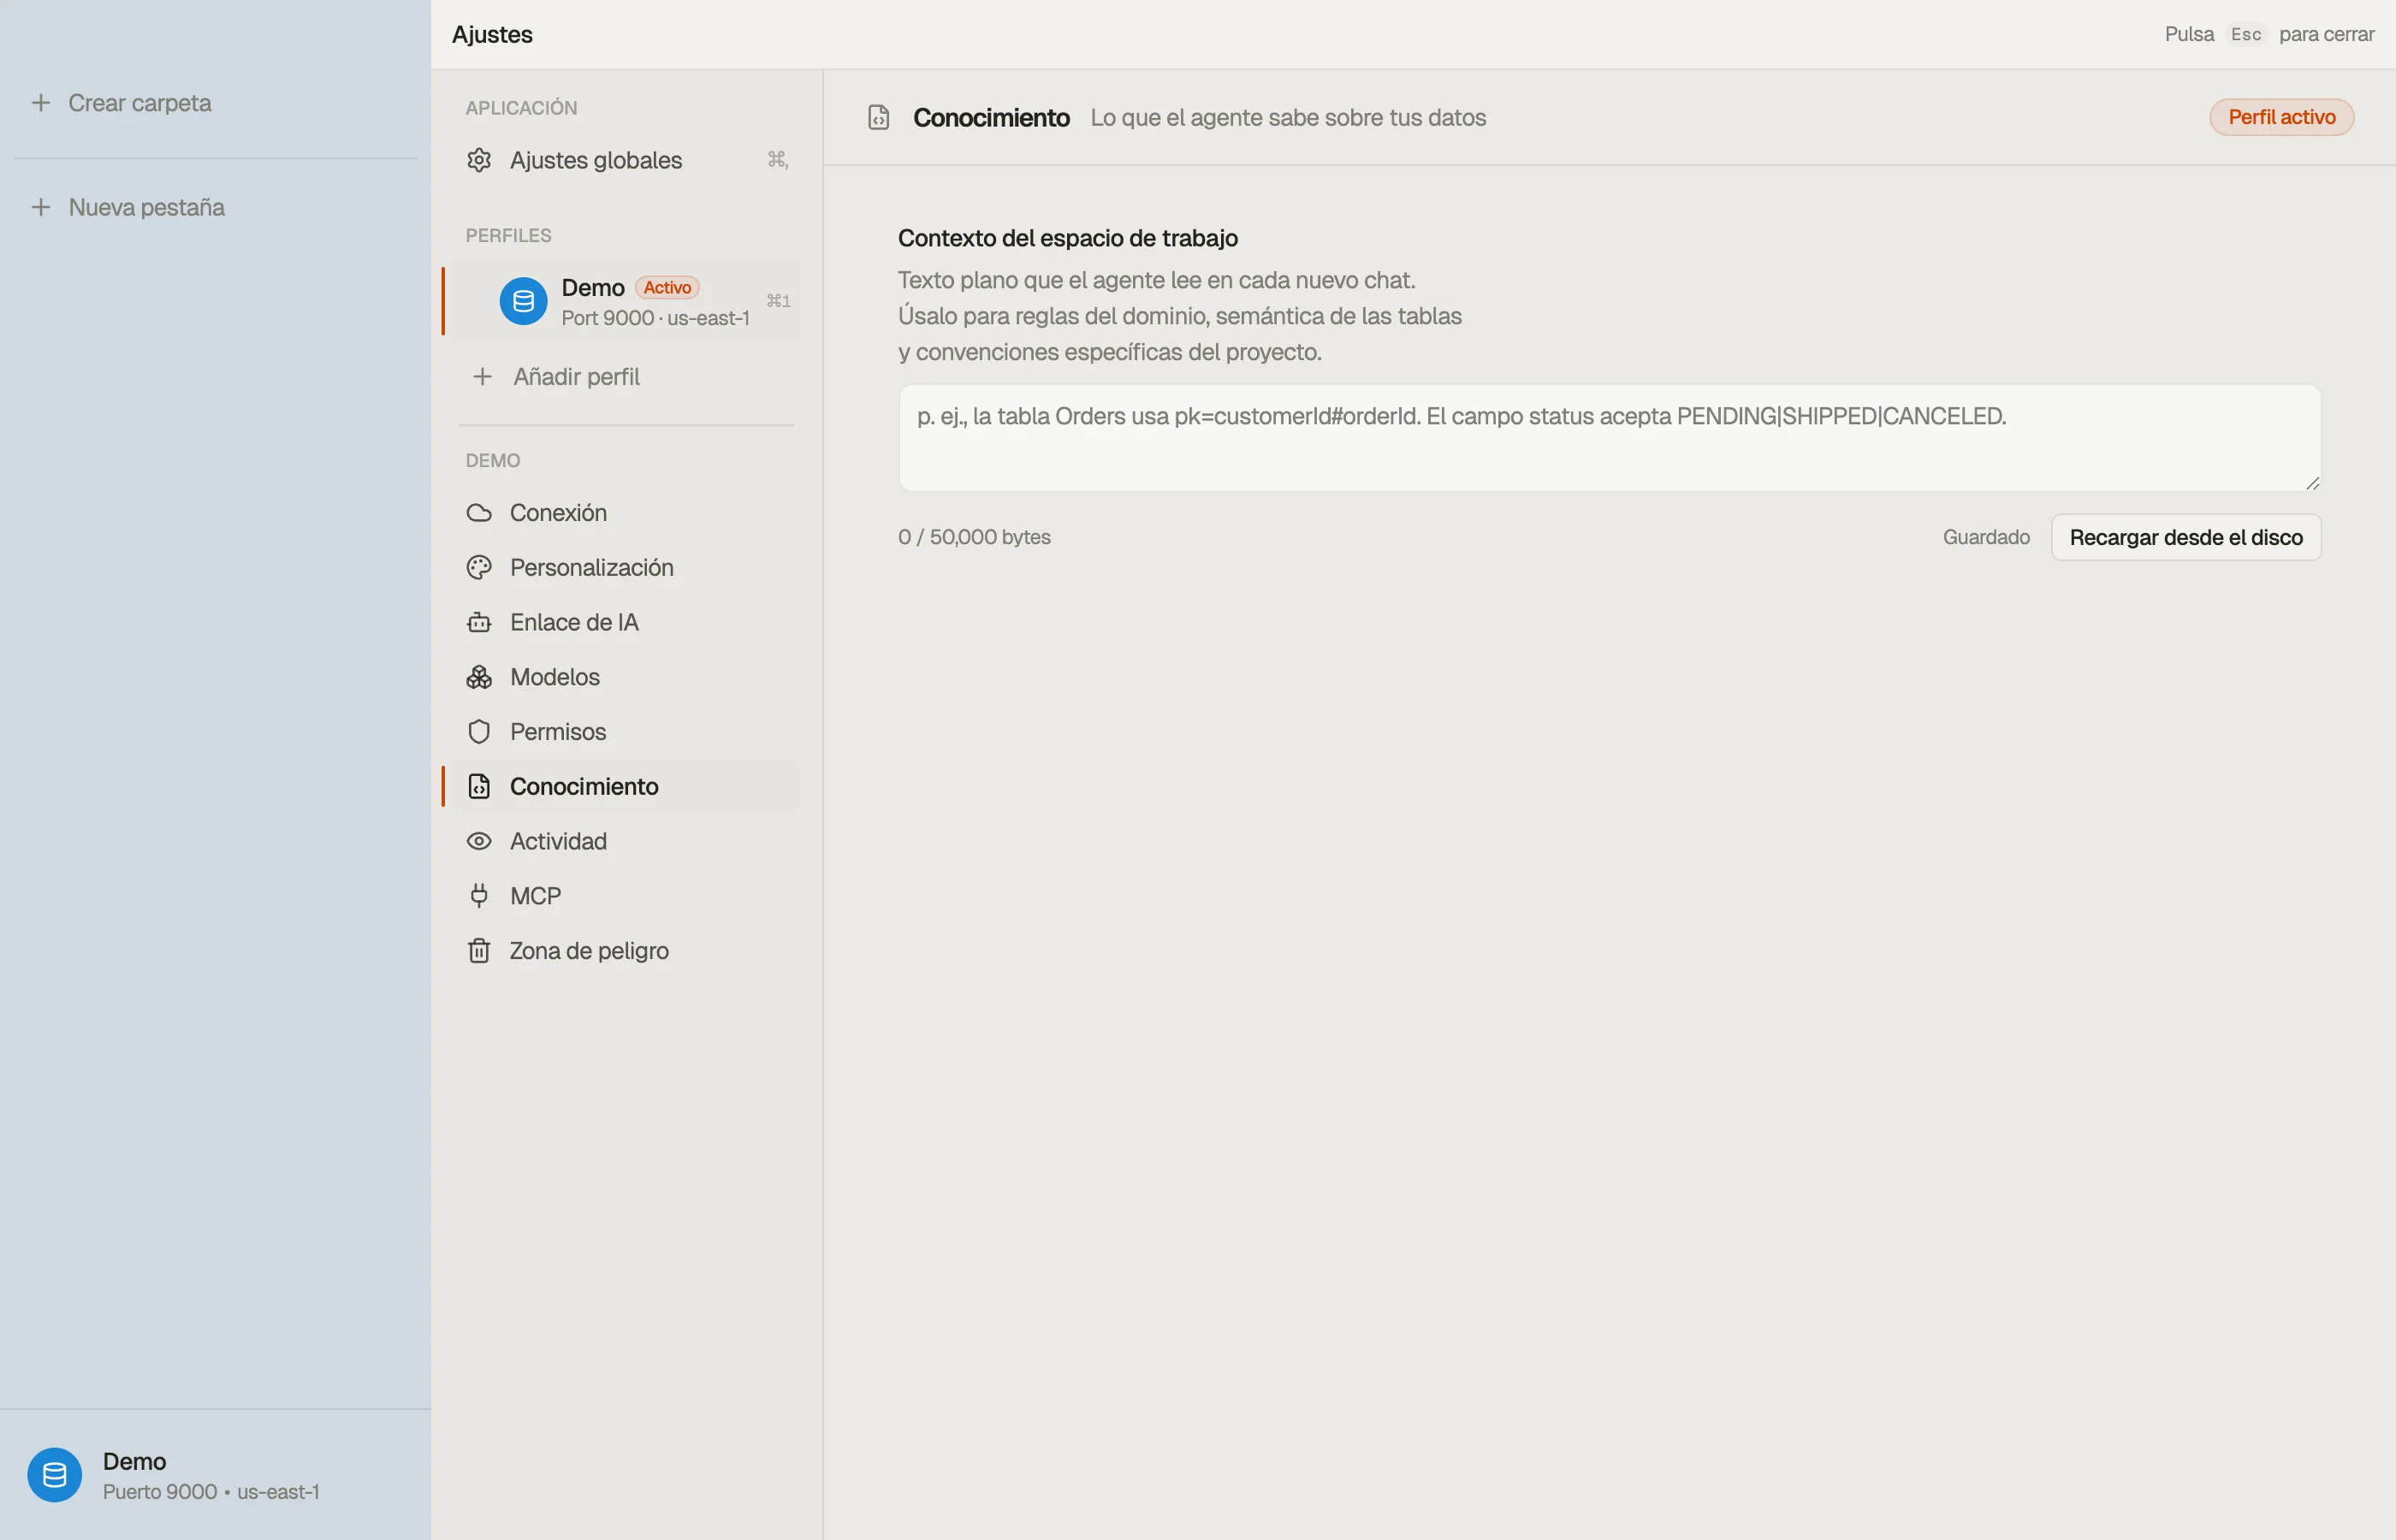Click the cubes icon beside Modelos
Screen dimensions: 2396x1540
[479, 677]
